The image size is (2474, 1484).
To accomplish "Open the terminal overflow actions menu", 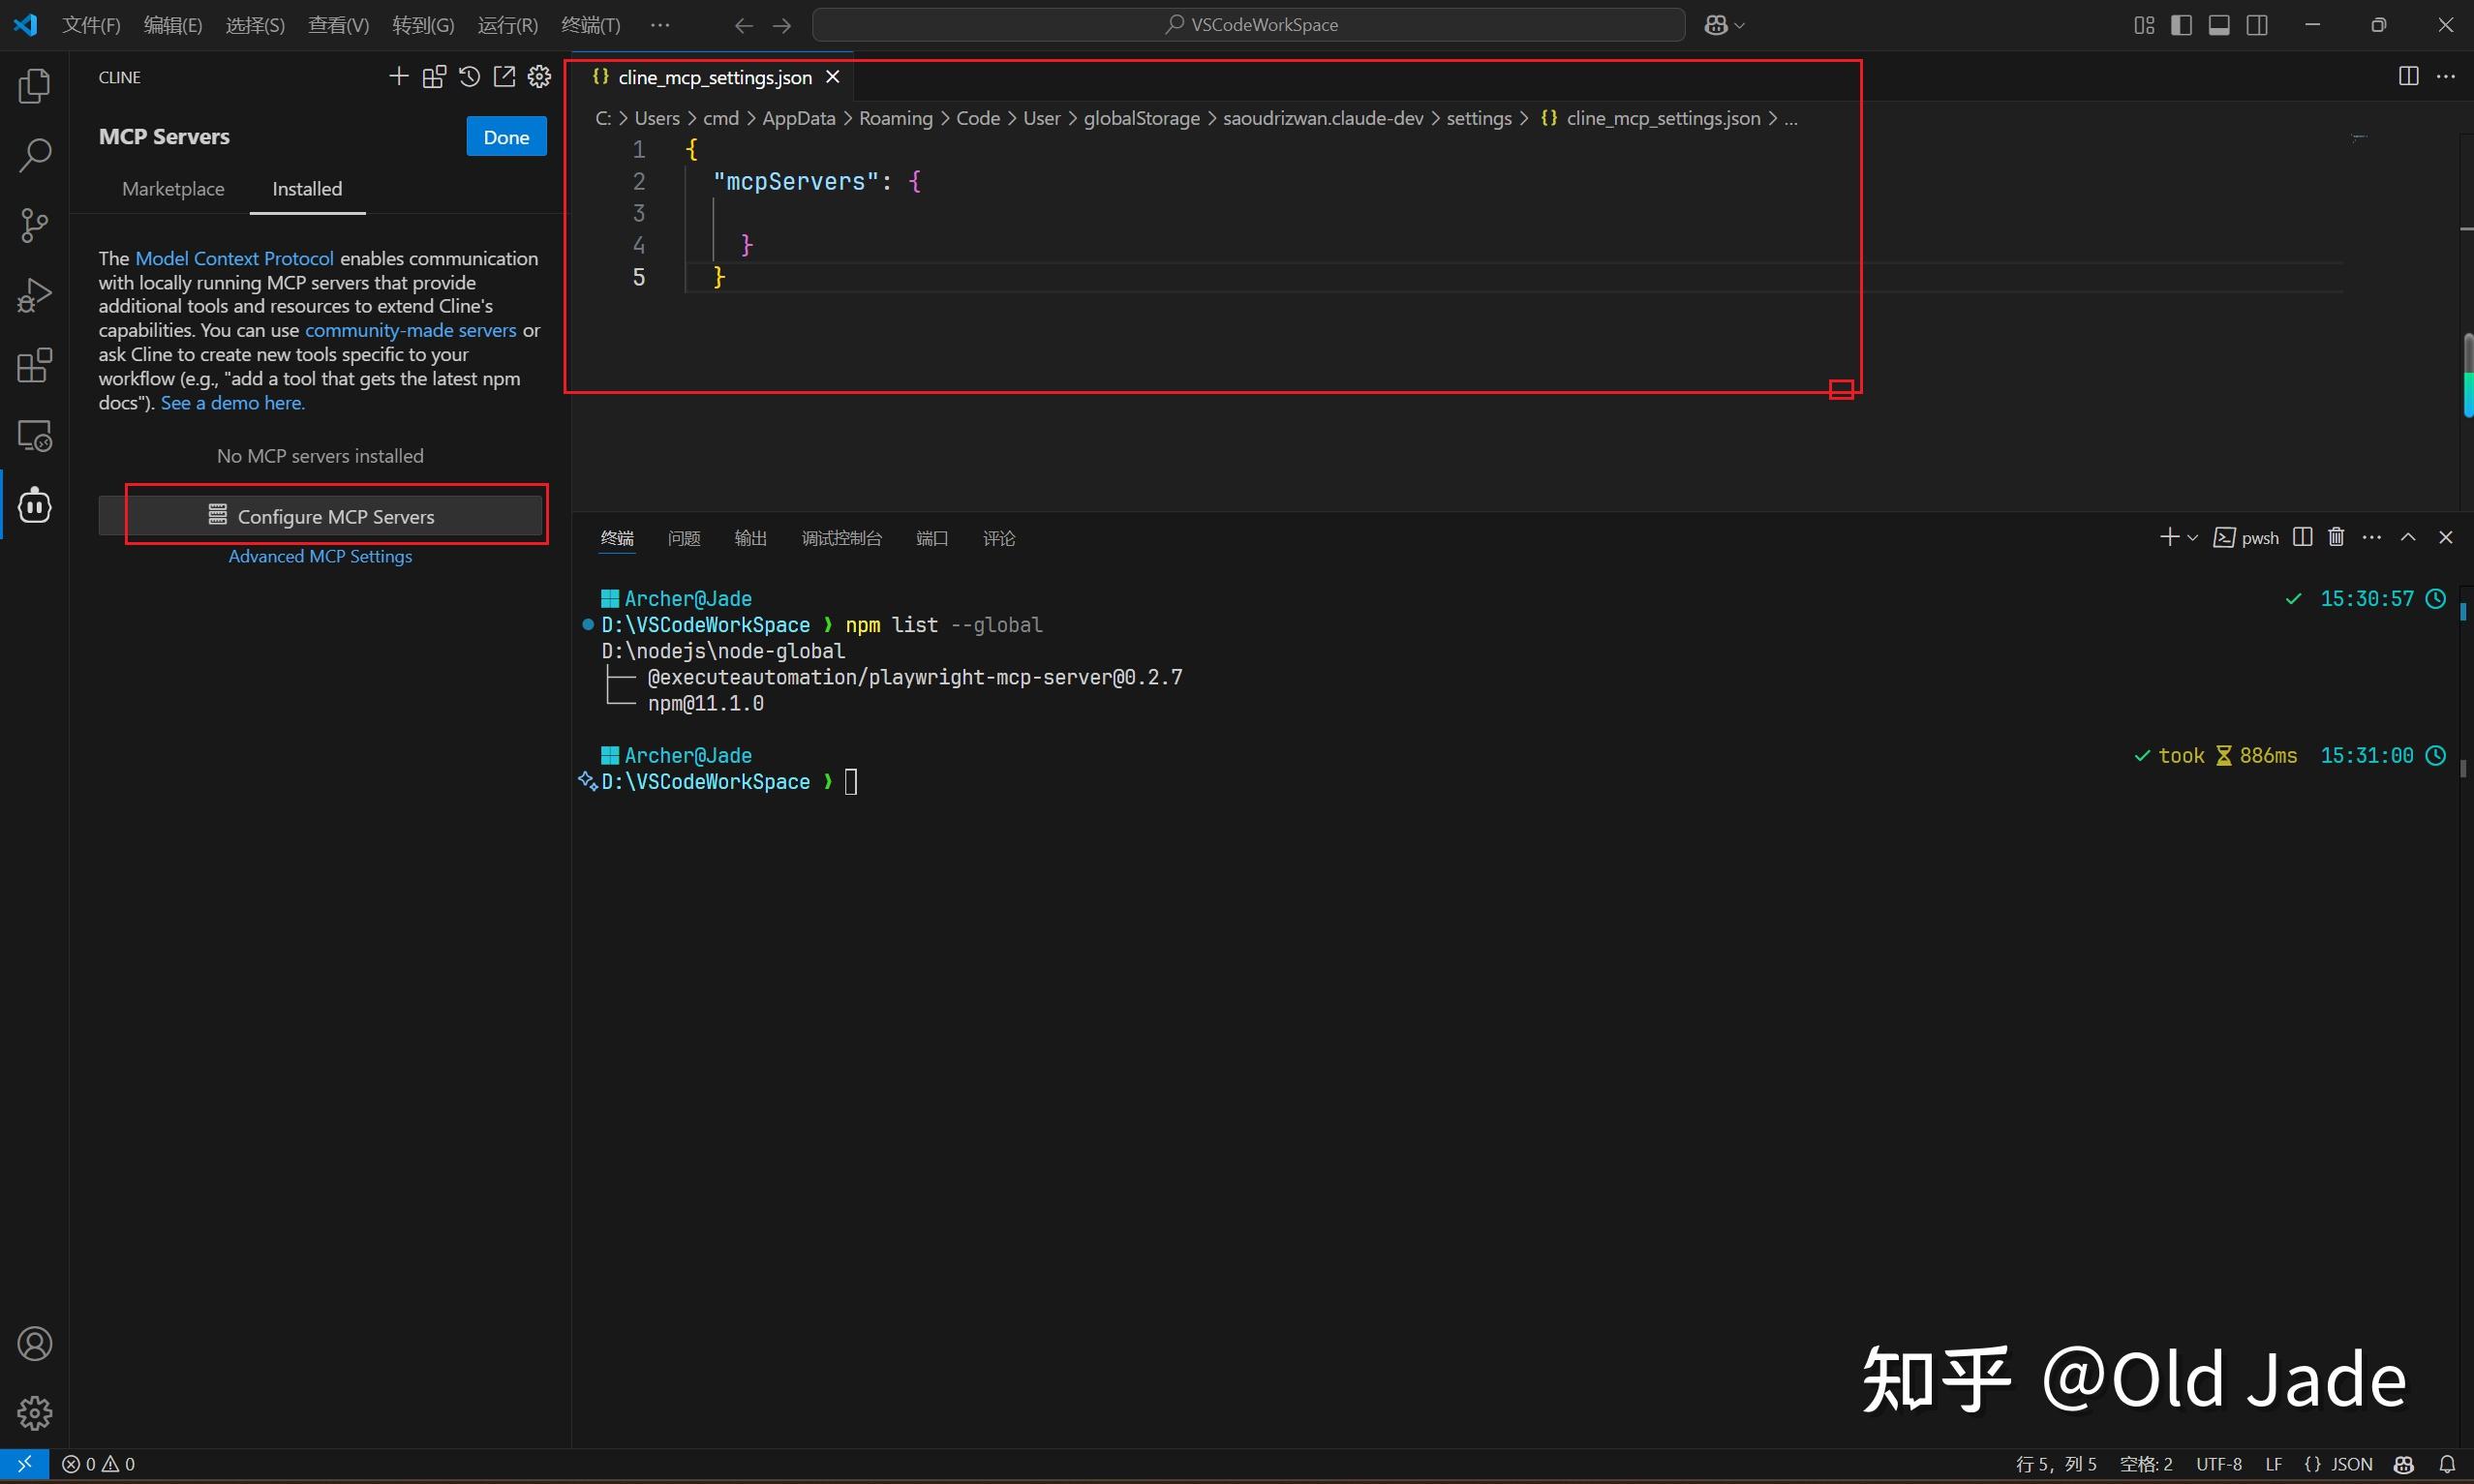I will point(2371,537).
